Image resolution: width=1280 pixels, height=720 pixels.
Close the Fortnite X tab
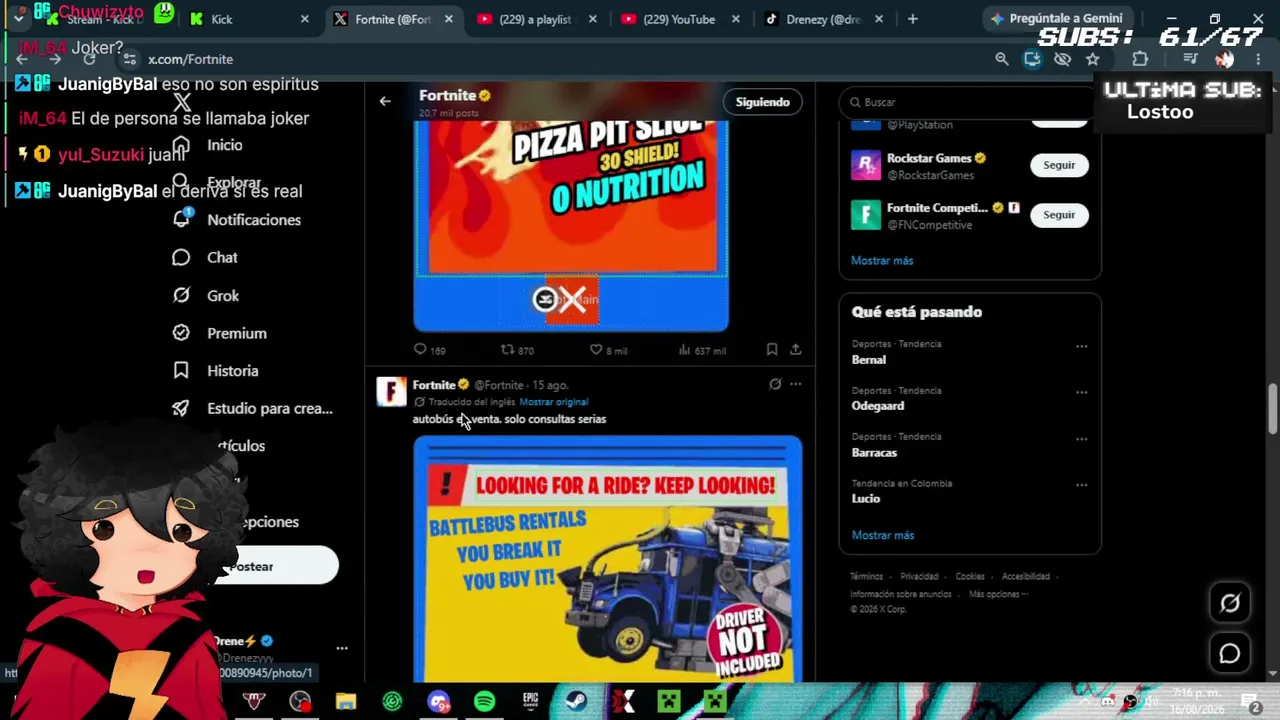(x=449, y=19)
